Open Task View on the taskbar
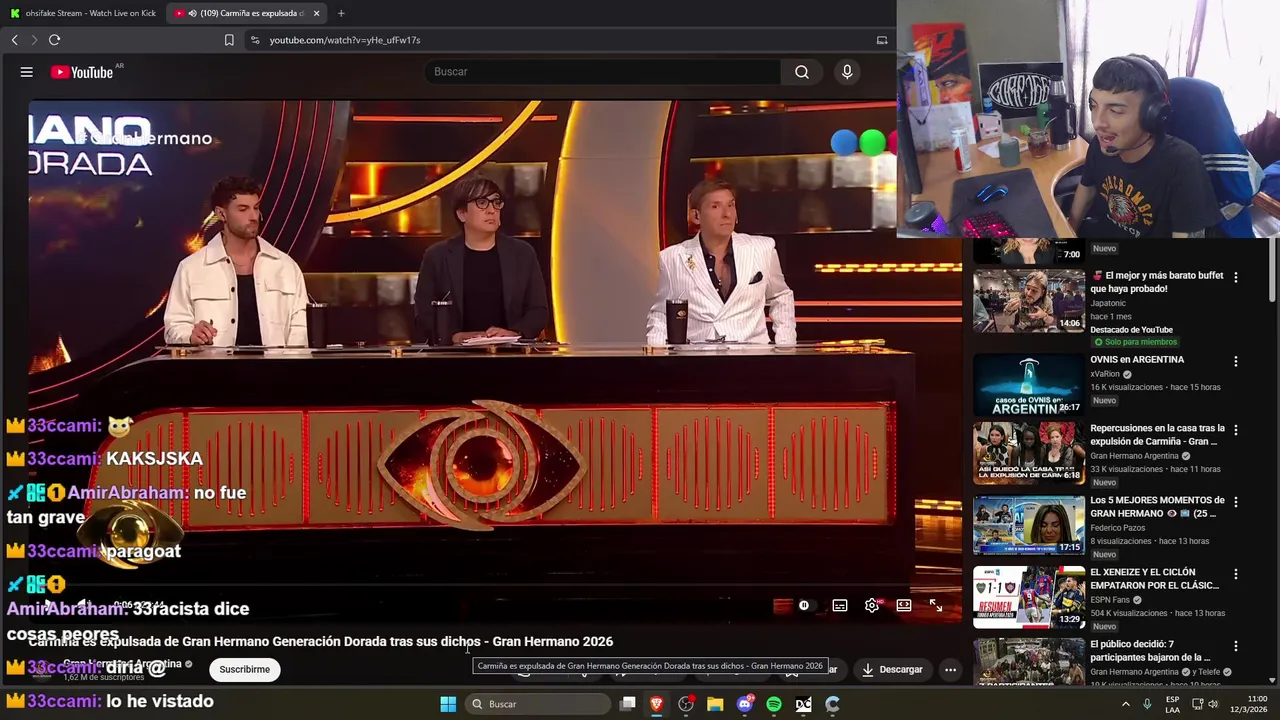 628,704
